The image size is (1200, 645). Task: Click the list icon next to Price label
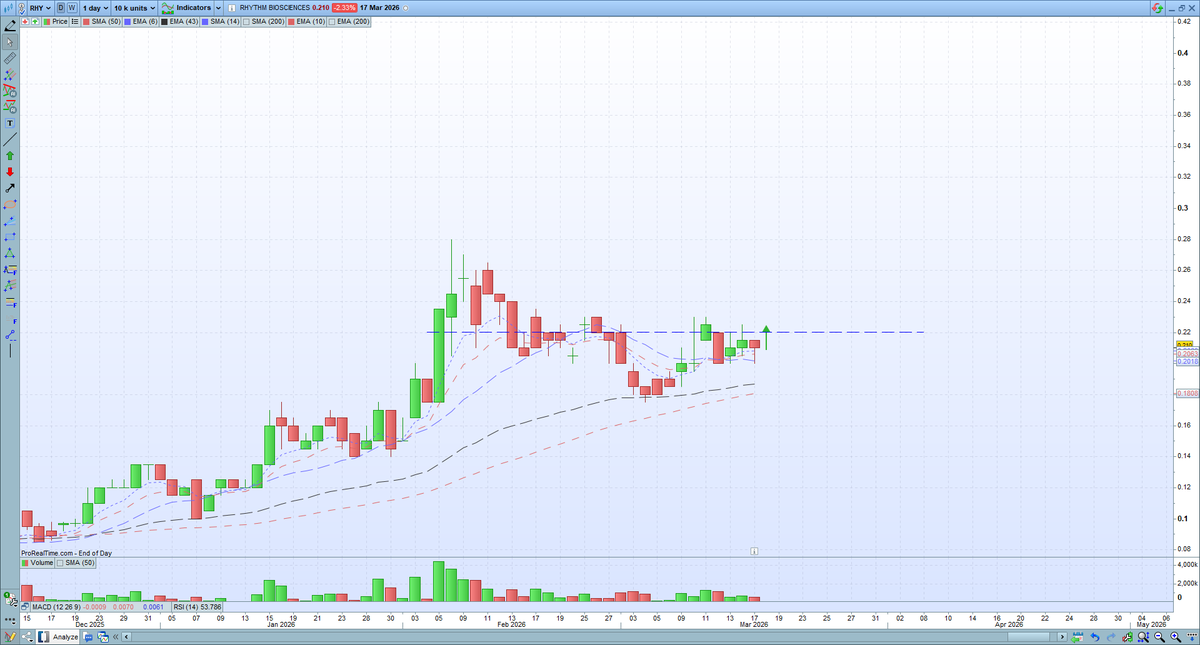pyautogui.click(x=75, y=21)
